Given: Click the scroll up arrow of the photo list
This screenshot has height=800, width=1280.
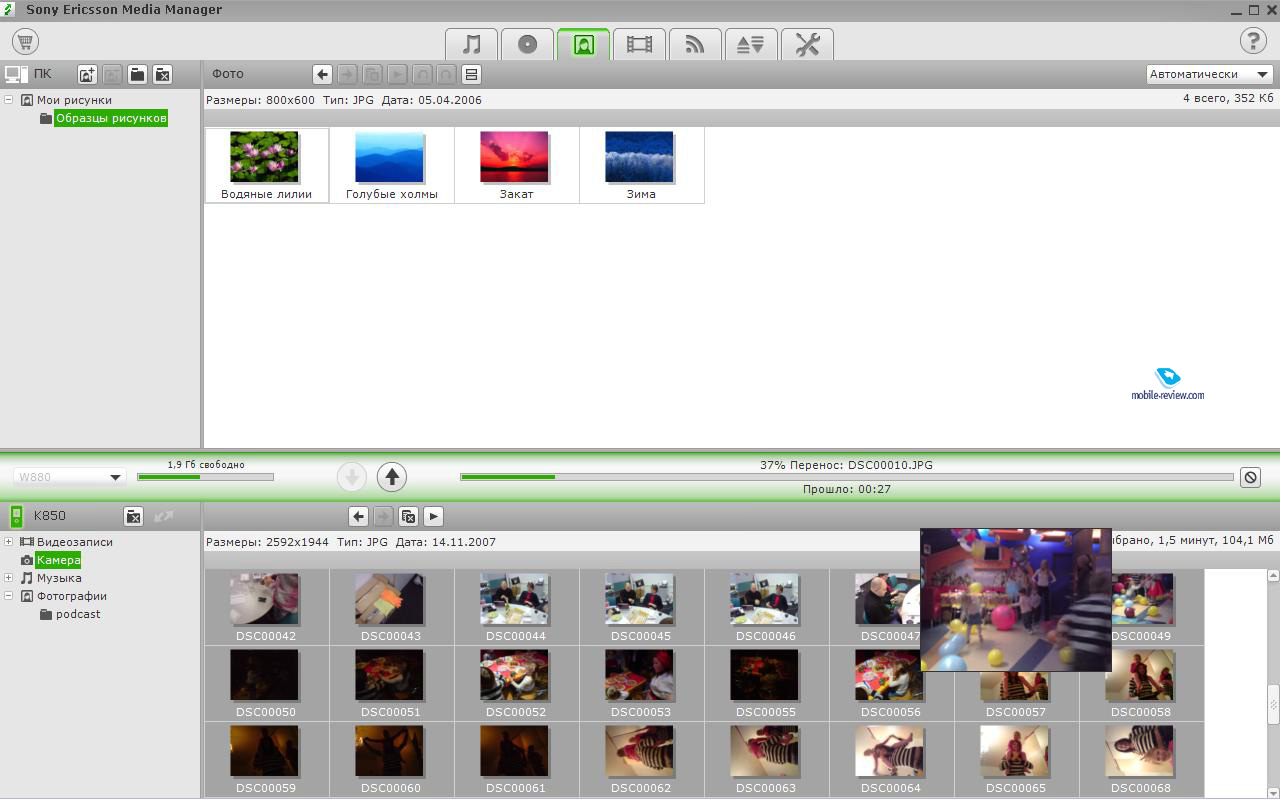Looking at the screenshot, I should click(1273, 576).
